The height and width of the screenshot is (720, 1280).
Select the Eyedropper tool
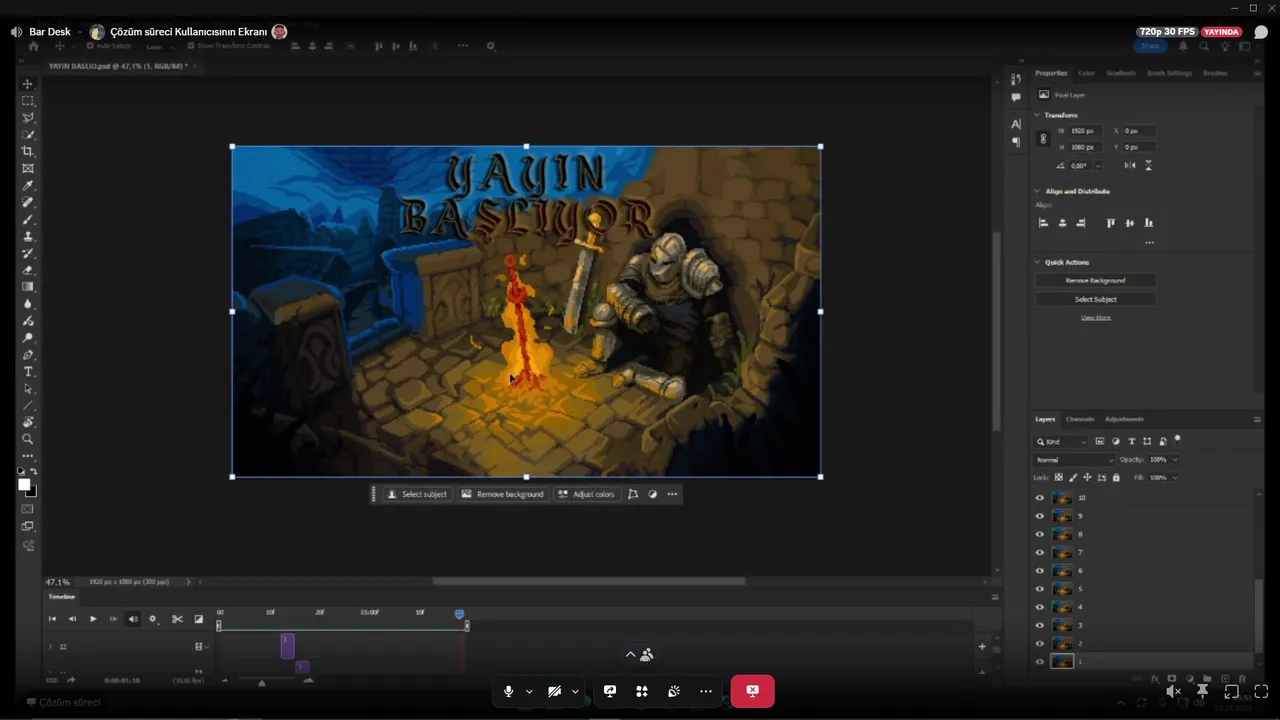click(x=28, y=186)
